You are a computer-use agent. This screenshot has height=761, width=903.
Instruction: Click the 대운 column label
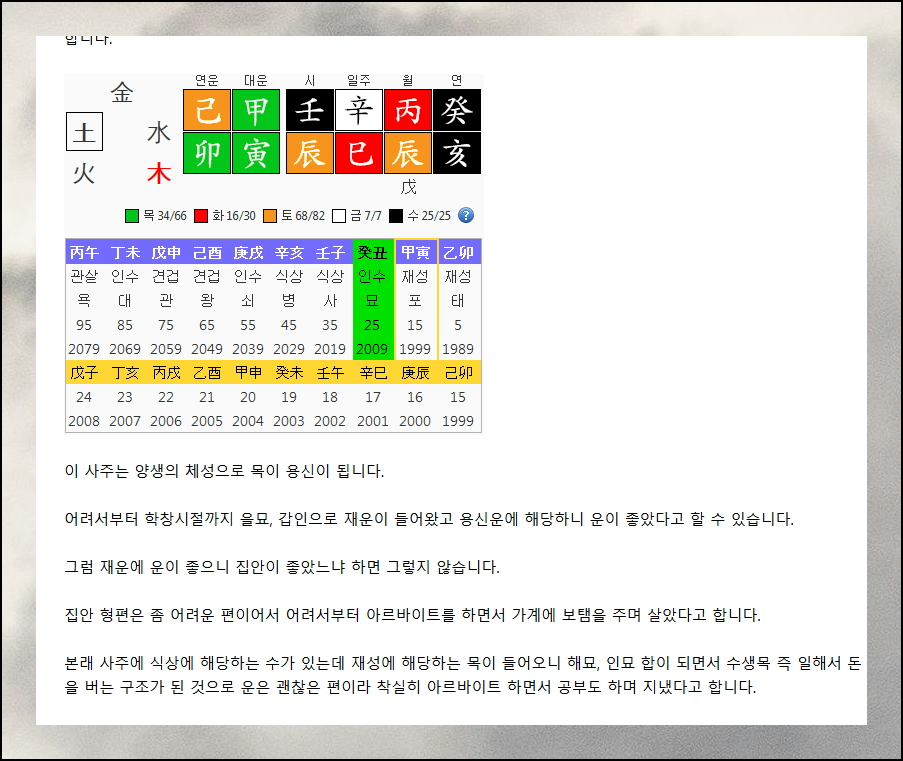(256, 80)
